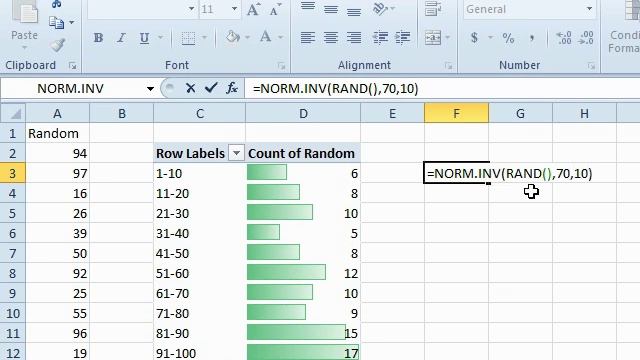Apply Percent Style

coord(508,38)
